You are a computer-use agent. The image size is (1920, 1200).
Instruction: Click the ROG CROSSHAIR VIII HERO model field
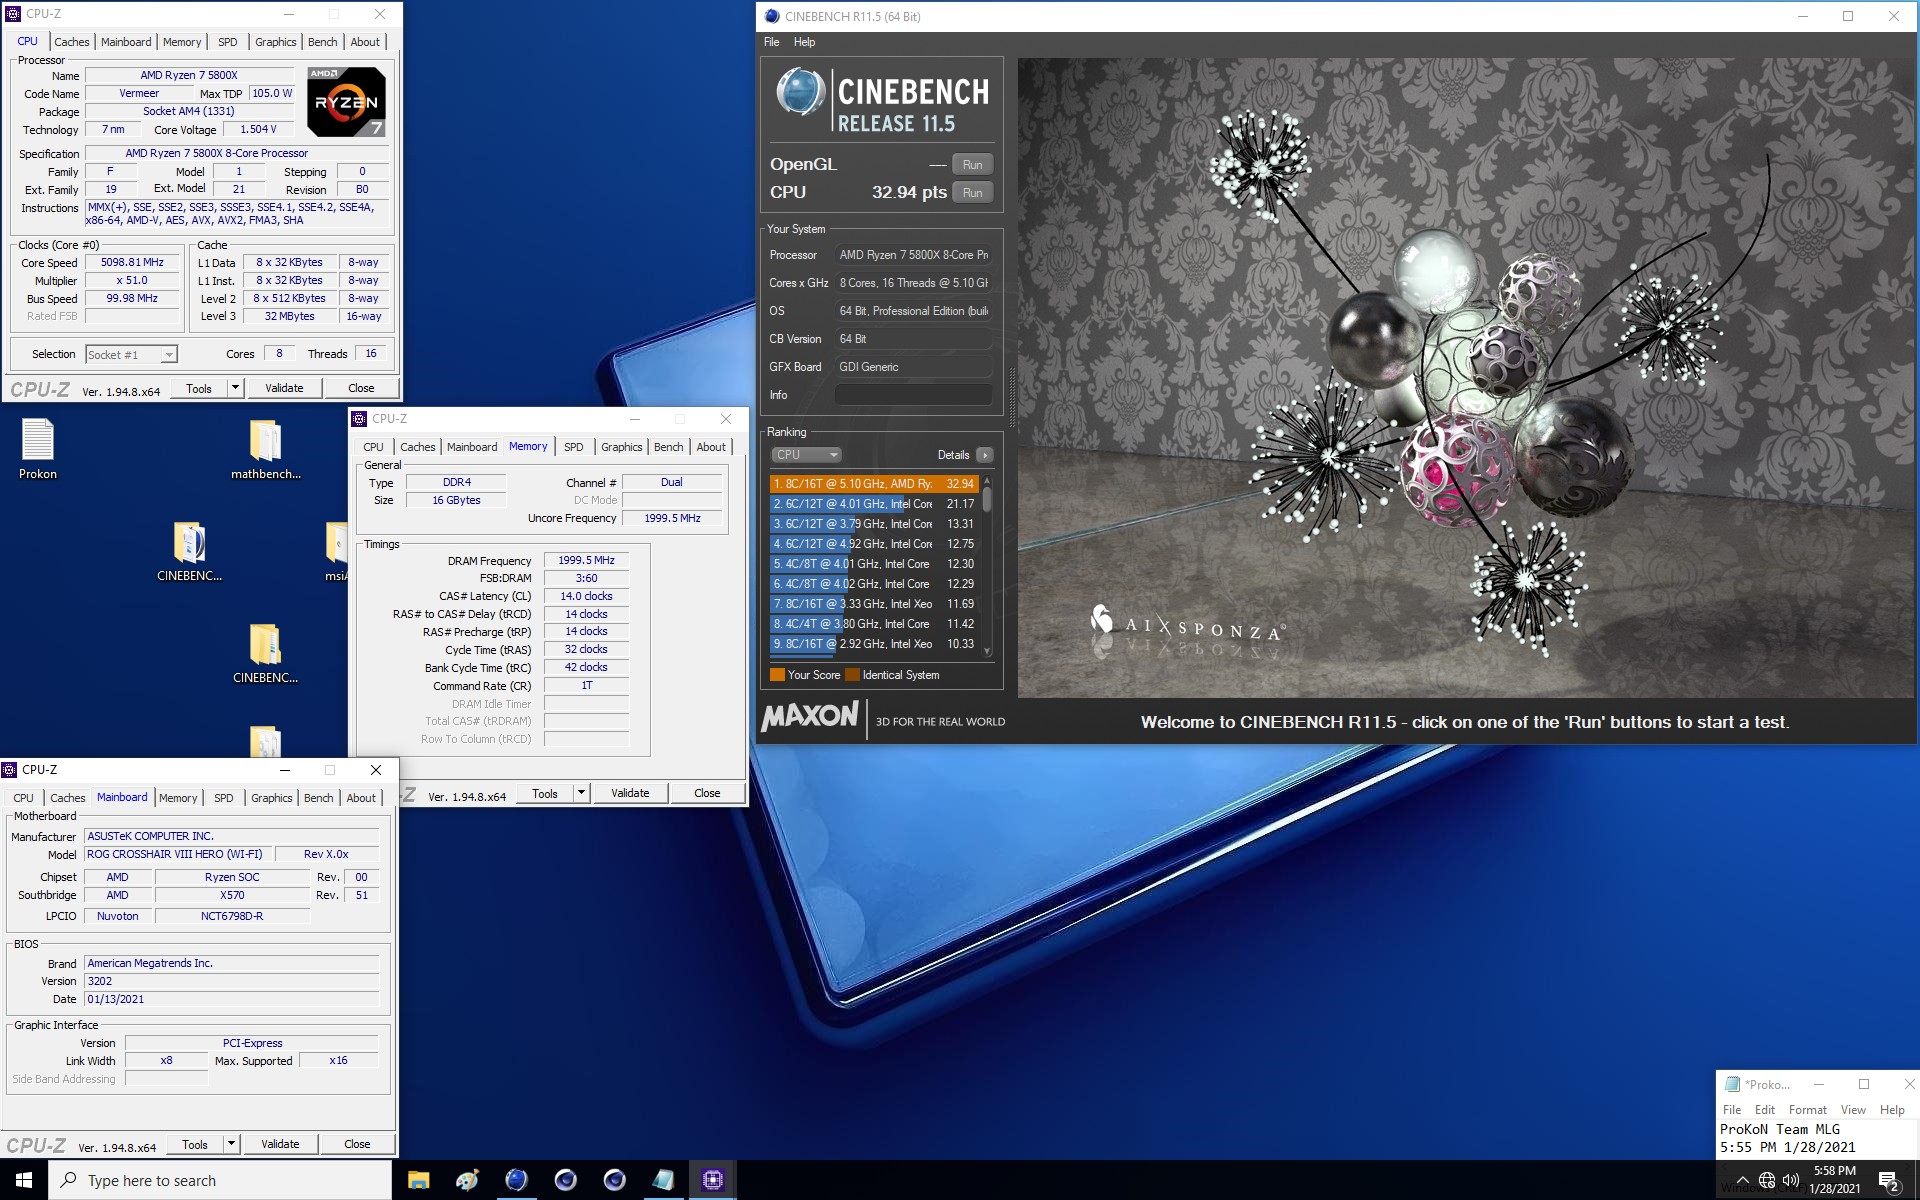[x=177, y=854]
